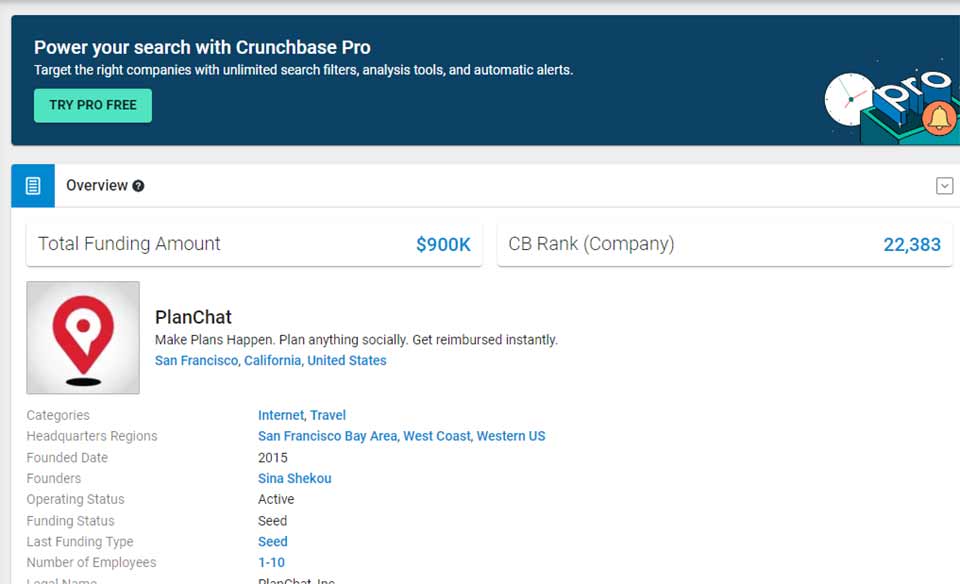Select the Total Funding Amount label

coord(129,244)
